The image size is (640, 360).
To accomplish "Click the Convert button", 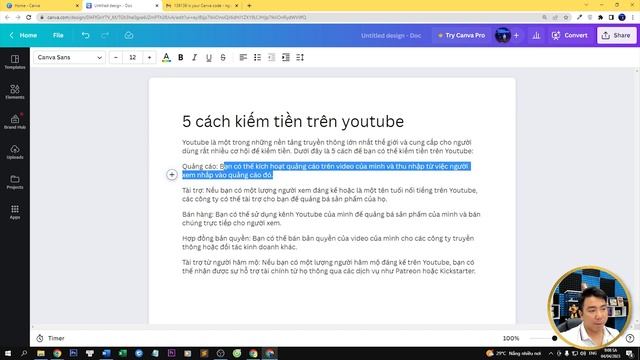I will (x=570, y=36).
